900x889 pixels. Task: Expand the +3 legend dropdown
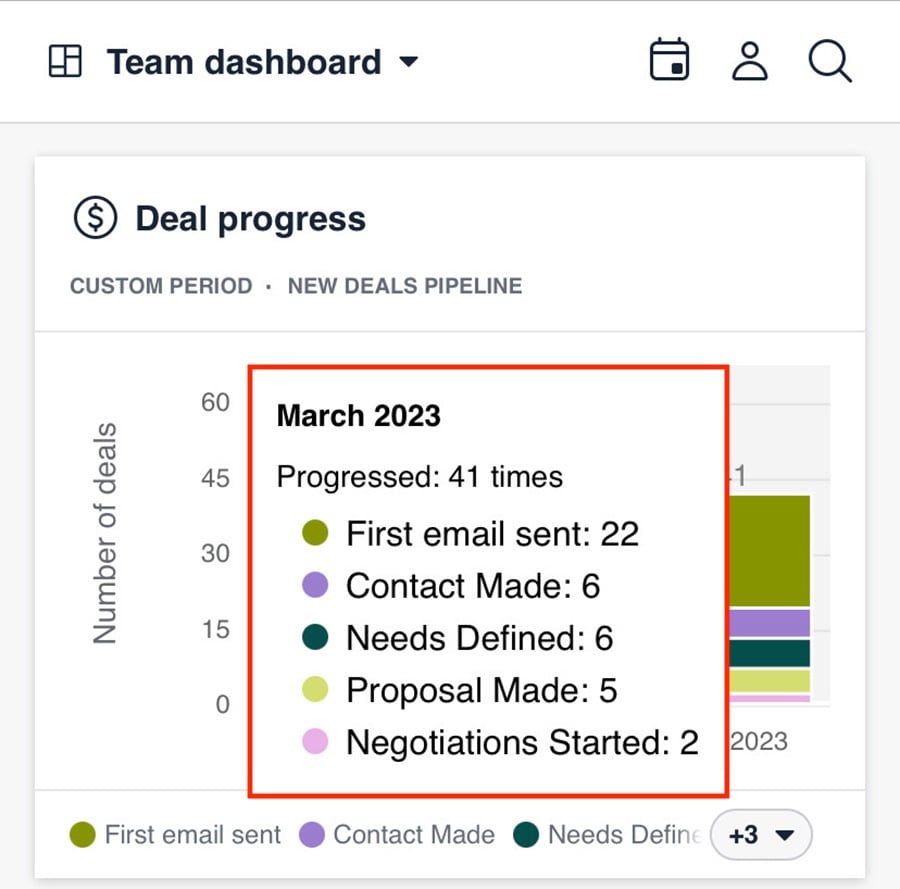click(761, 834)
